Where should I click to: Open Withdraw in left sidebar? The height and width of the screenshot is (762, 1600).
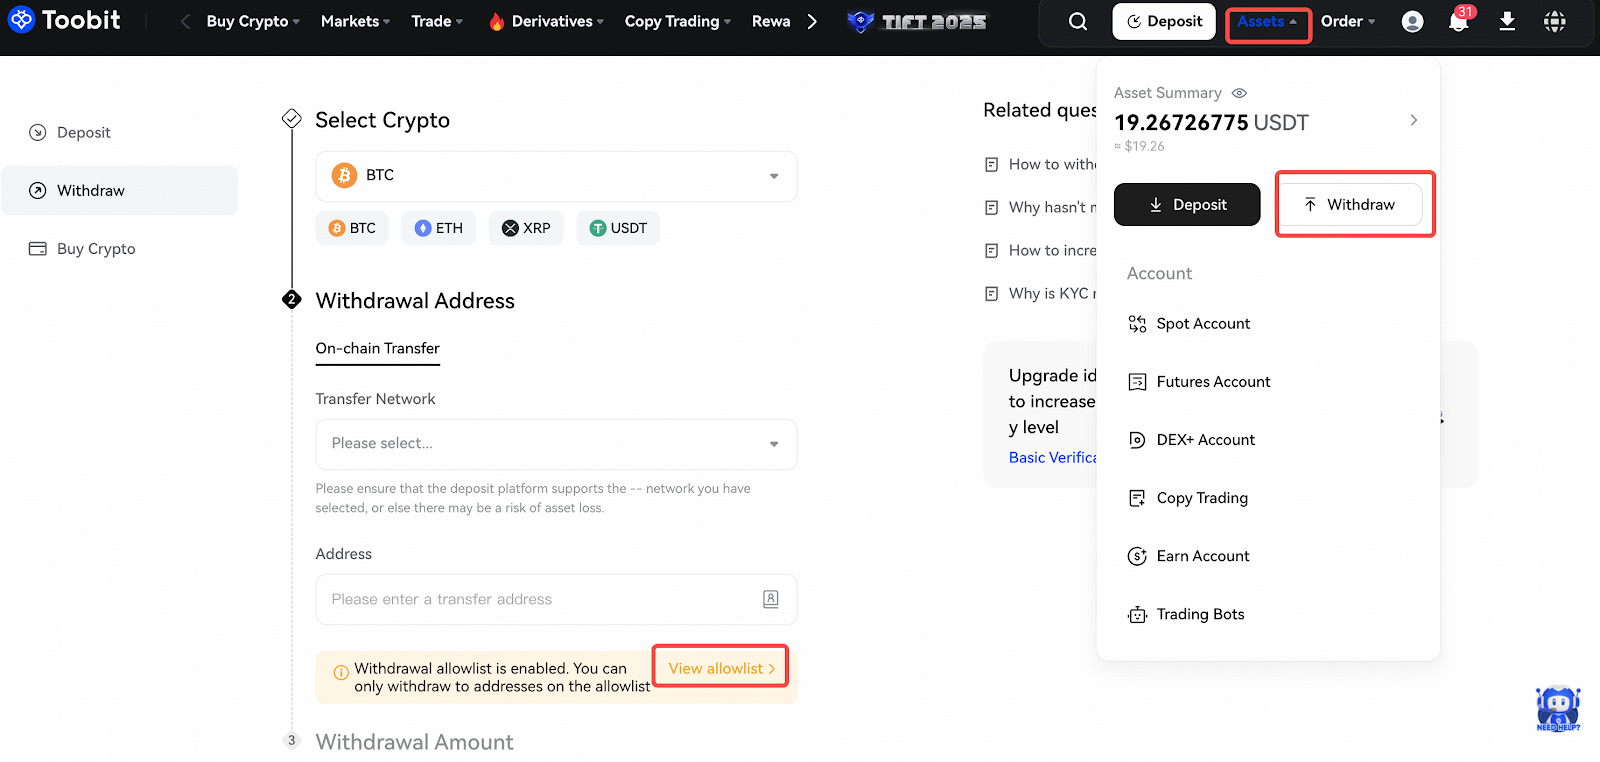[x=120, y=190]
